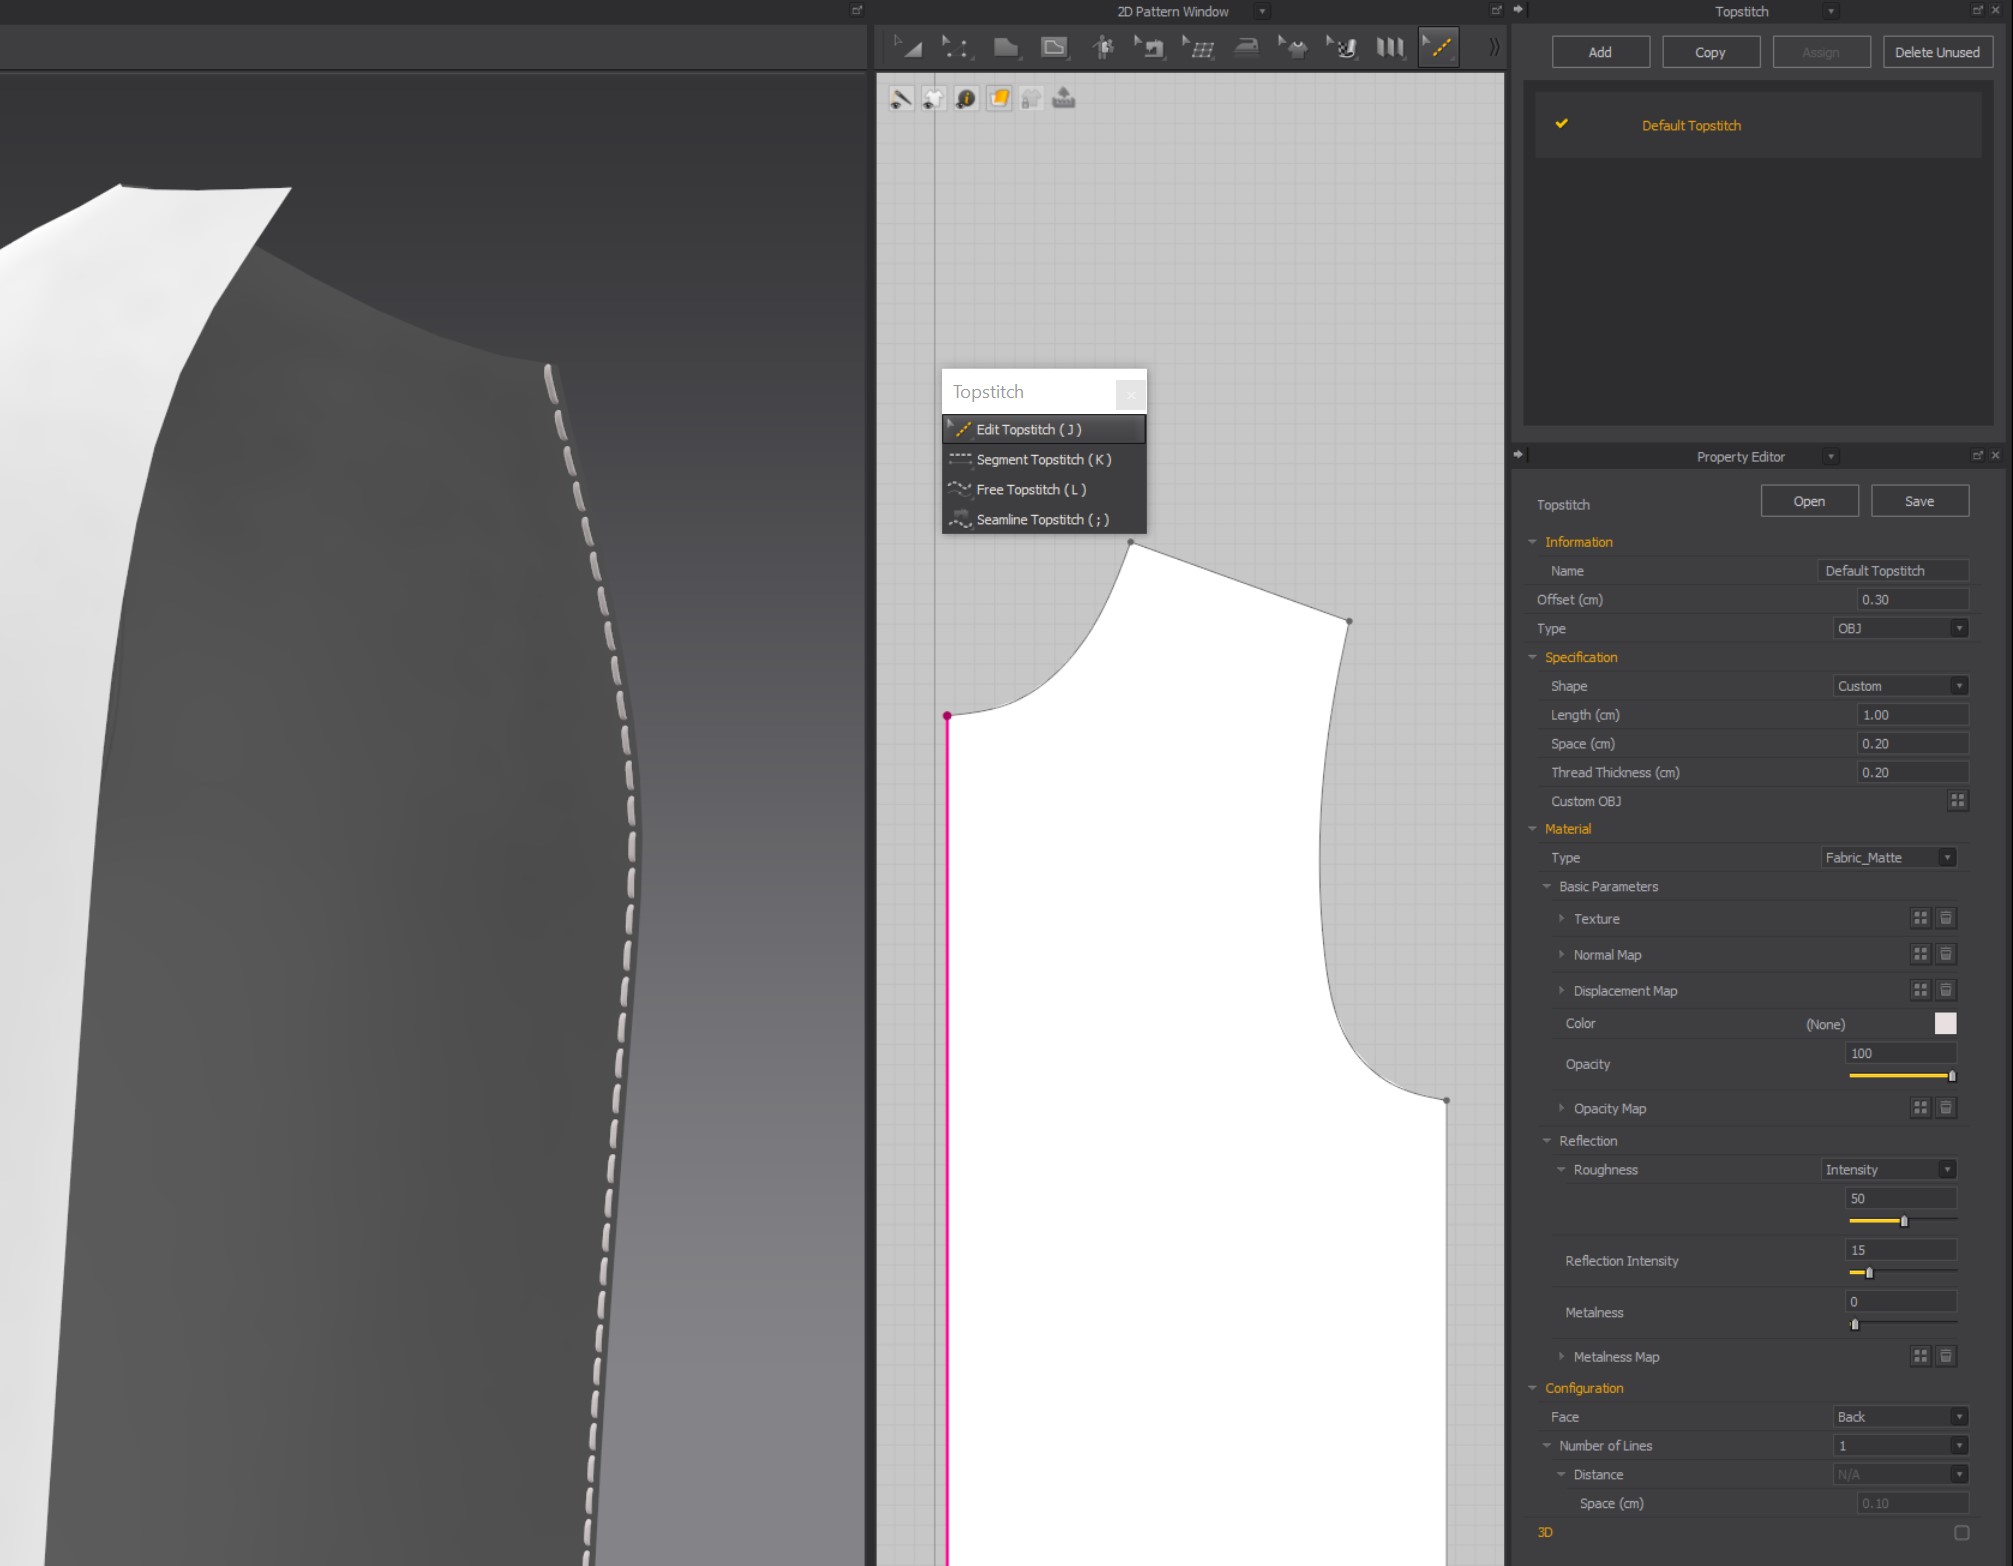The height and width of the screenshot is (1566, 2013).
Task: Choose Segment Topstitch (K) menu item
Action: 1044,459
